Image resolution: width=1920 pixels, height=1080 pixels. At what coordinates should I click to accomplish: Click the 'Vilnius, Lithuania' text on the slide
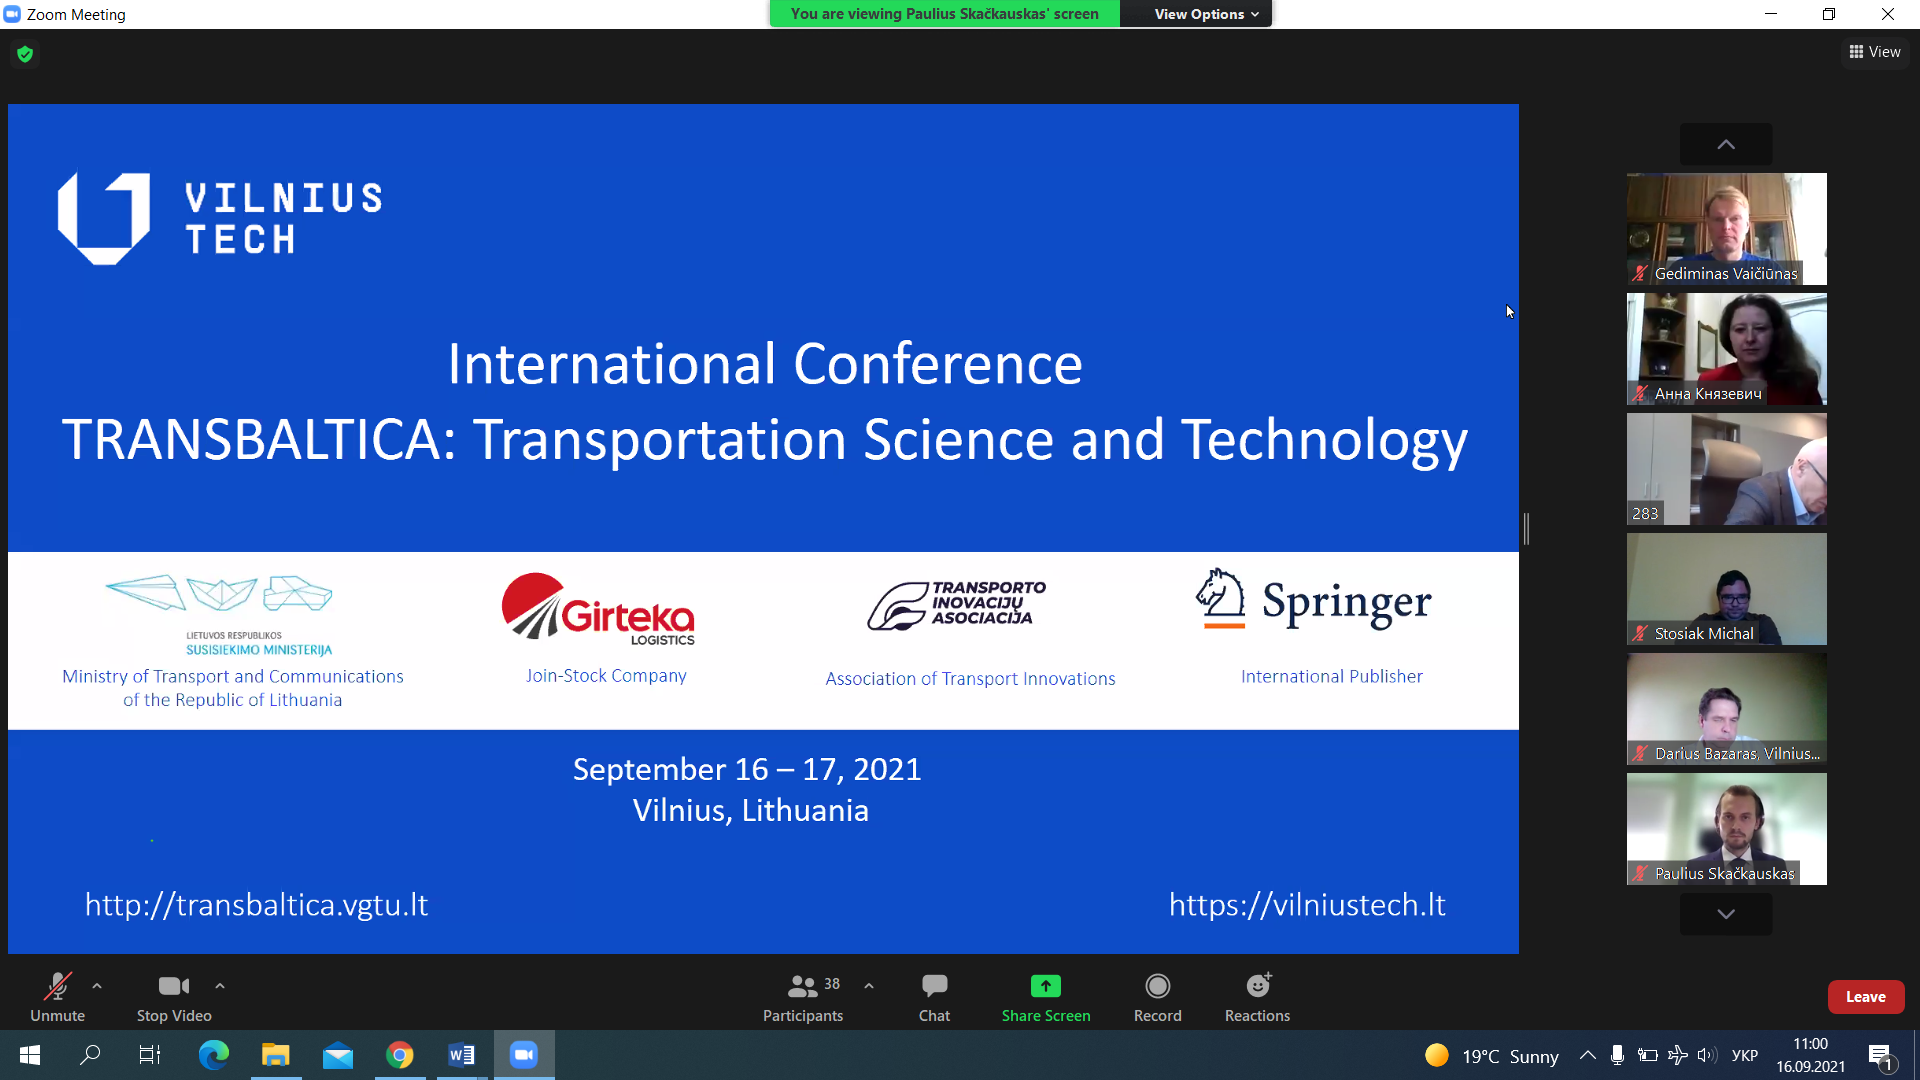pyautogui.click(x=750, y=810)
